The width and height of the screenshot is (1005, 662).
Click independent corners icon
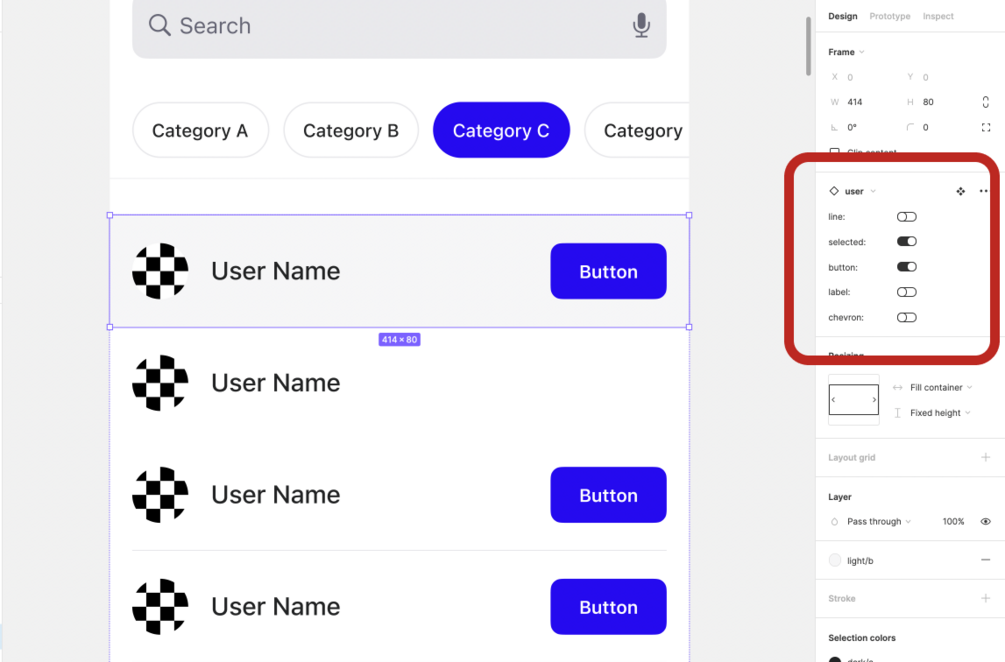click(x=986, y=127)
